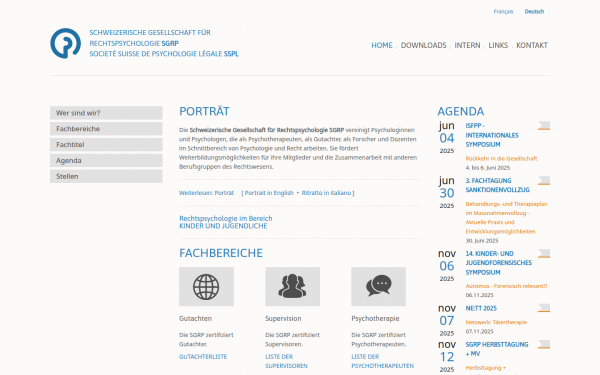Screen dimensions: 600x375
Task: Go to HOME in top navigation
Action: (x=382, y=45)
